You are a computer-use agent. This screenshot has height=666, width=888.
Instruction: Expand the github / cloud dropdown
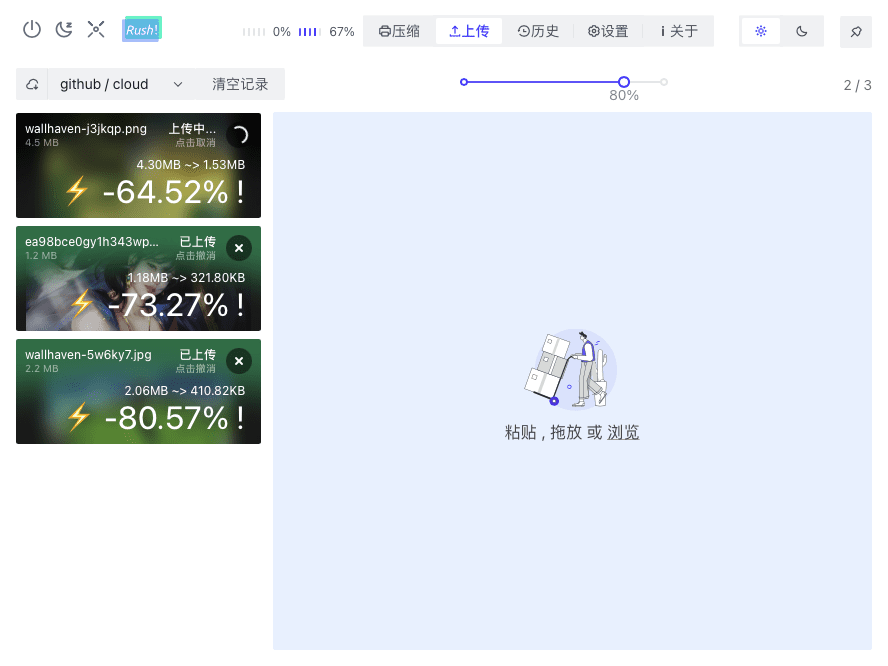121,84
